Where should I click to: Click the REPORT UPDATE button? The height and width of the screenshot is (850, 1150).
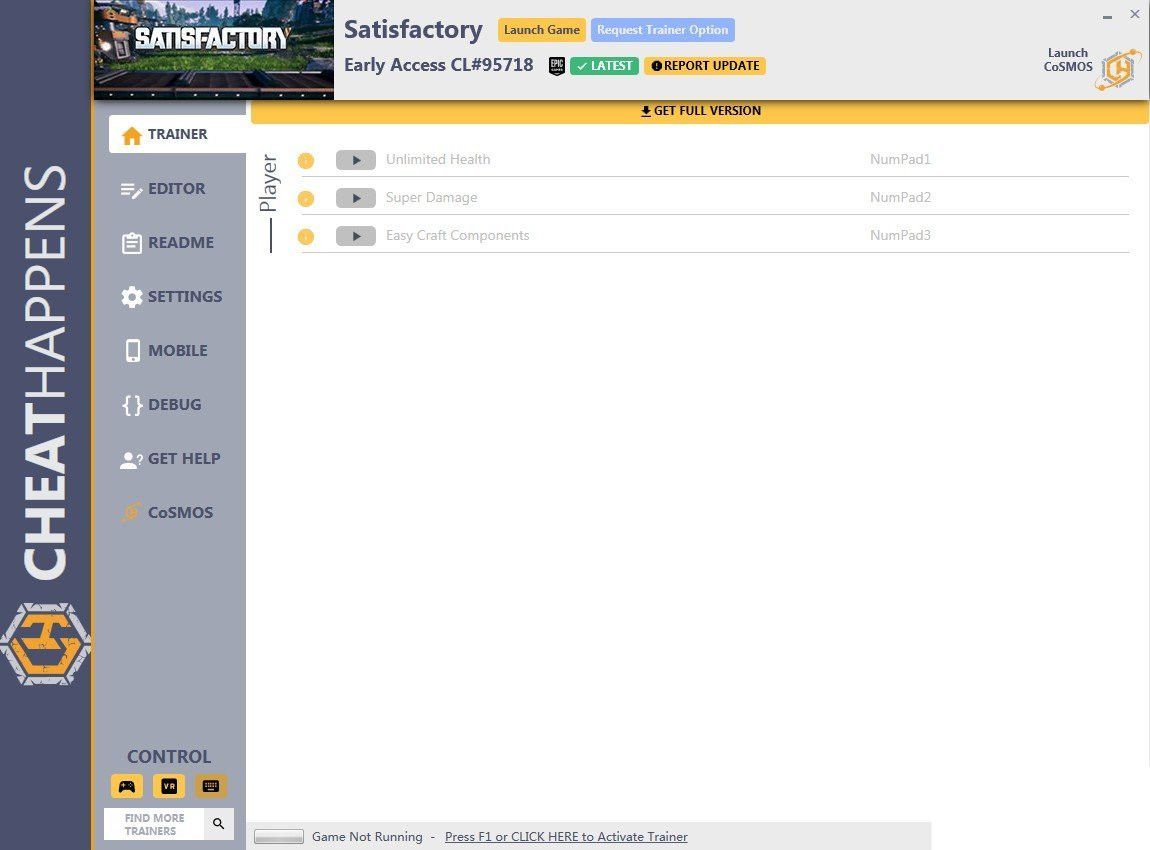point(705,66)
